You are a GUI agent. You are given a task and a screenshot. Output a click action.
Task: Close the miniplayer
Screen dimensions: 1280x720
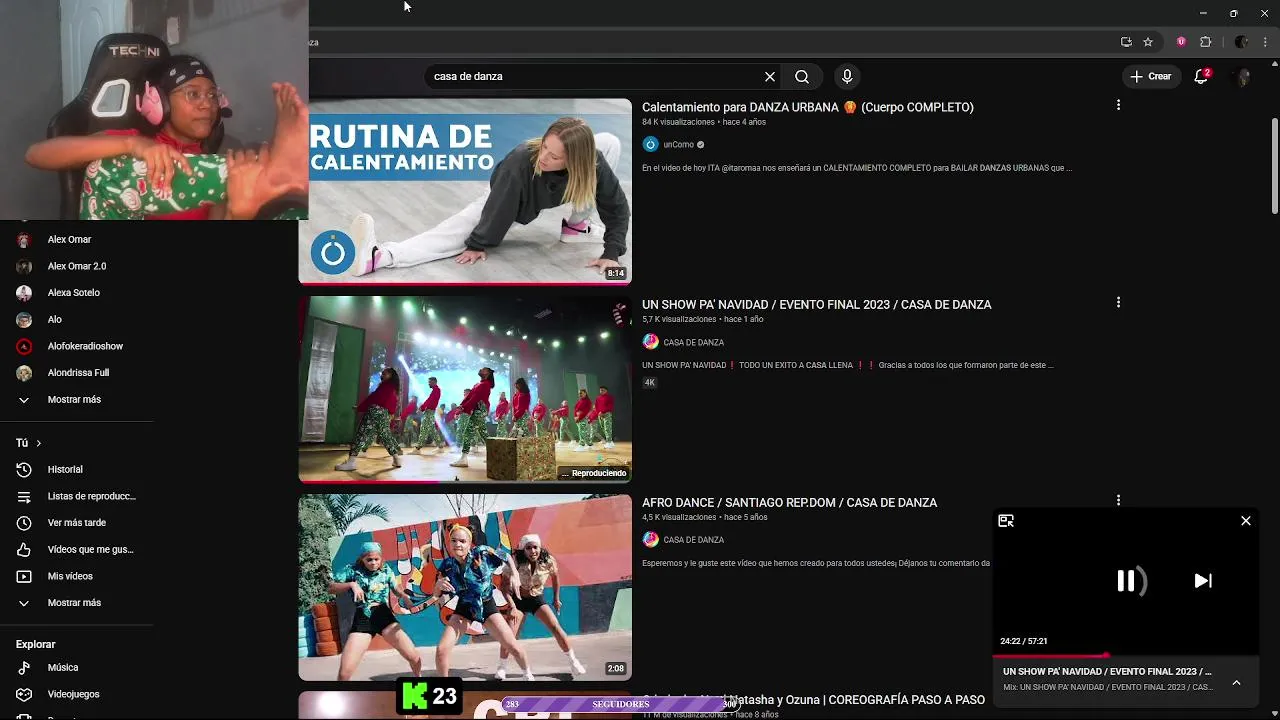pos(1246,521)
